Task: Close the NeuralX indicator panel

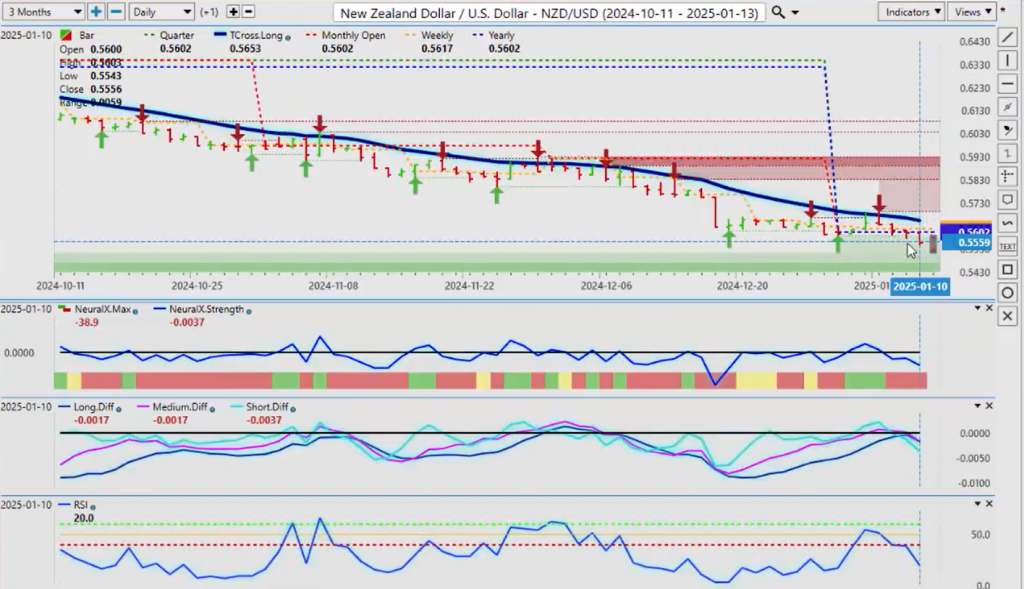Action: click(x=989, y=308)
